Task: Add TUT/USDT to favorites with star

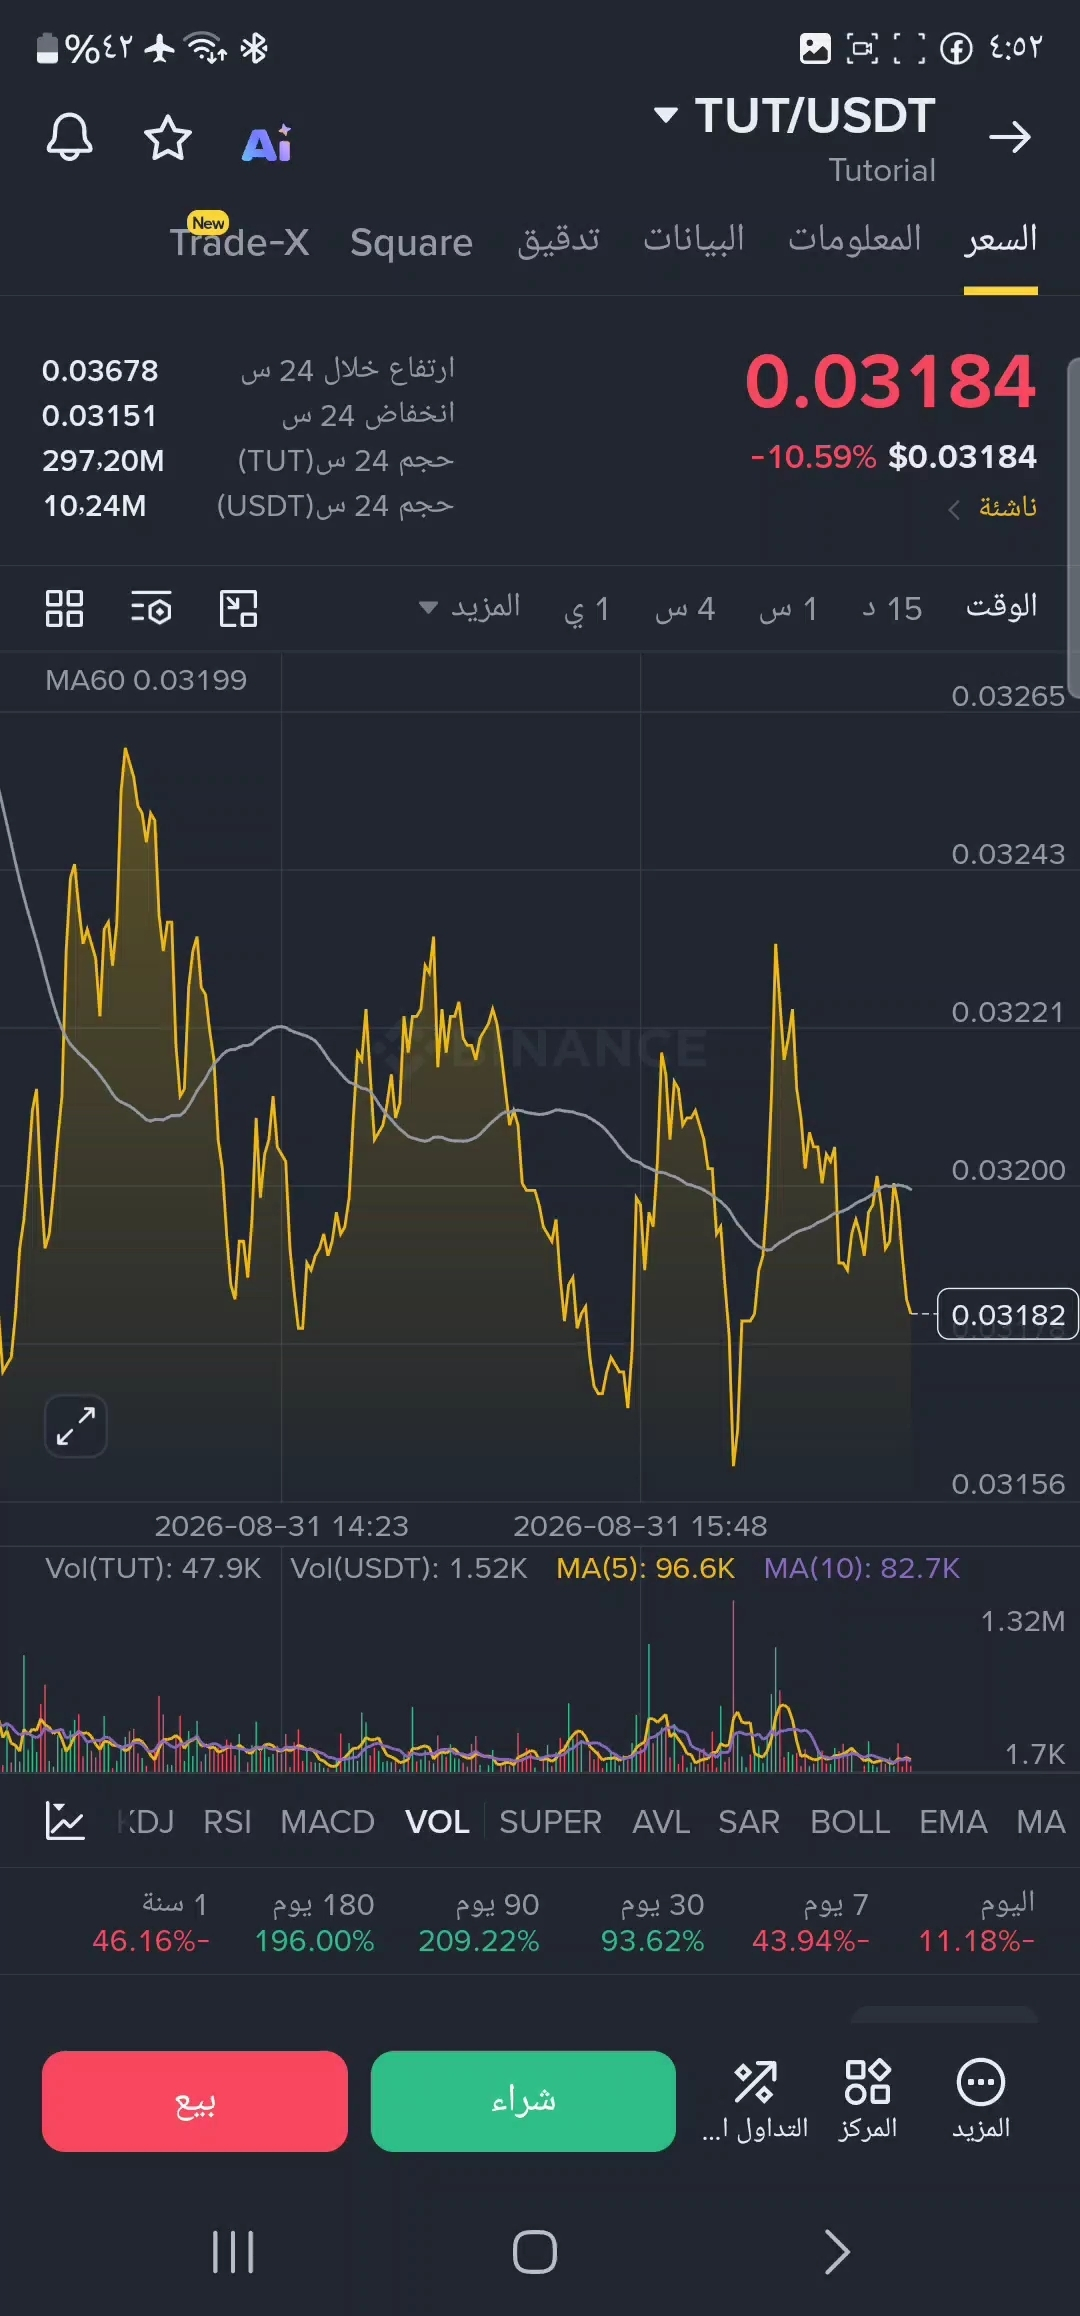Action: [168, 138]
